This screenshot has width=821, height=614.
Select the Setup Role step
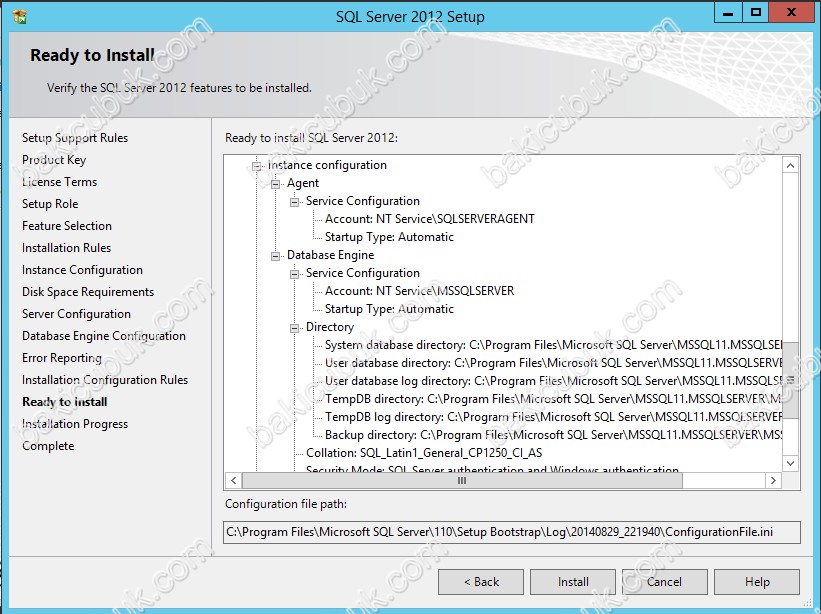[50, 204]
